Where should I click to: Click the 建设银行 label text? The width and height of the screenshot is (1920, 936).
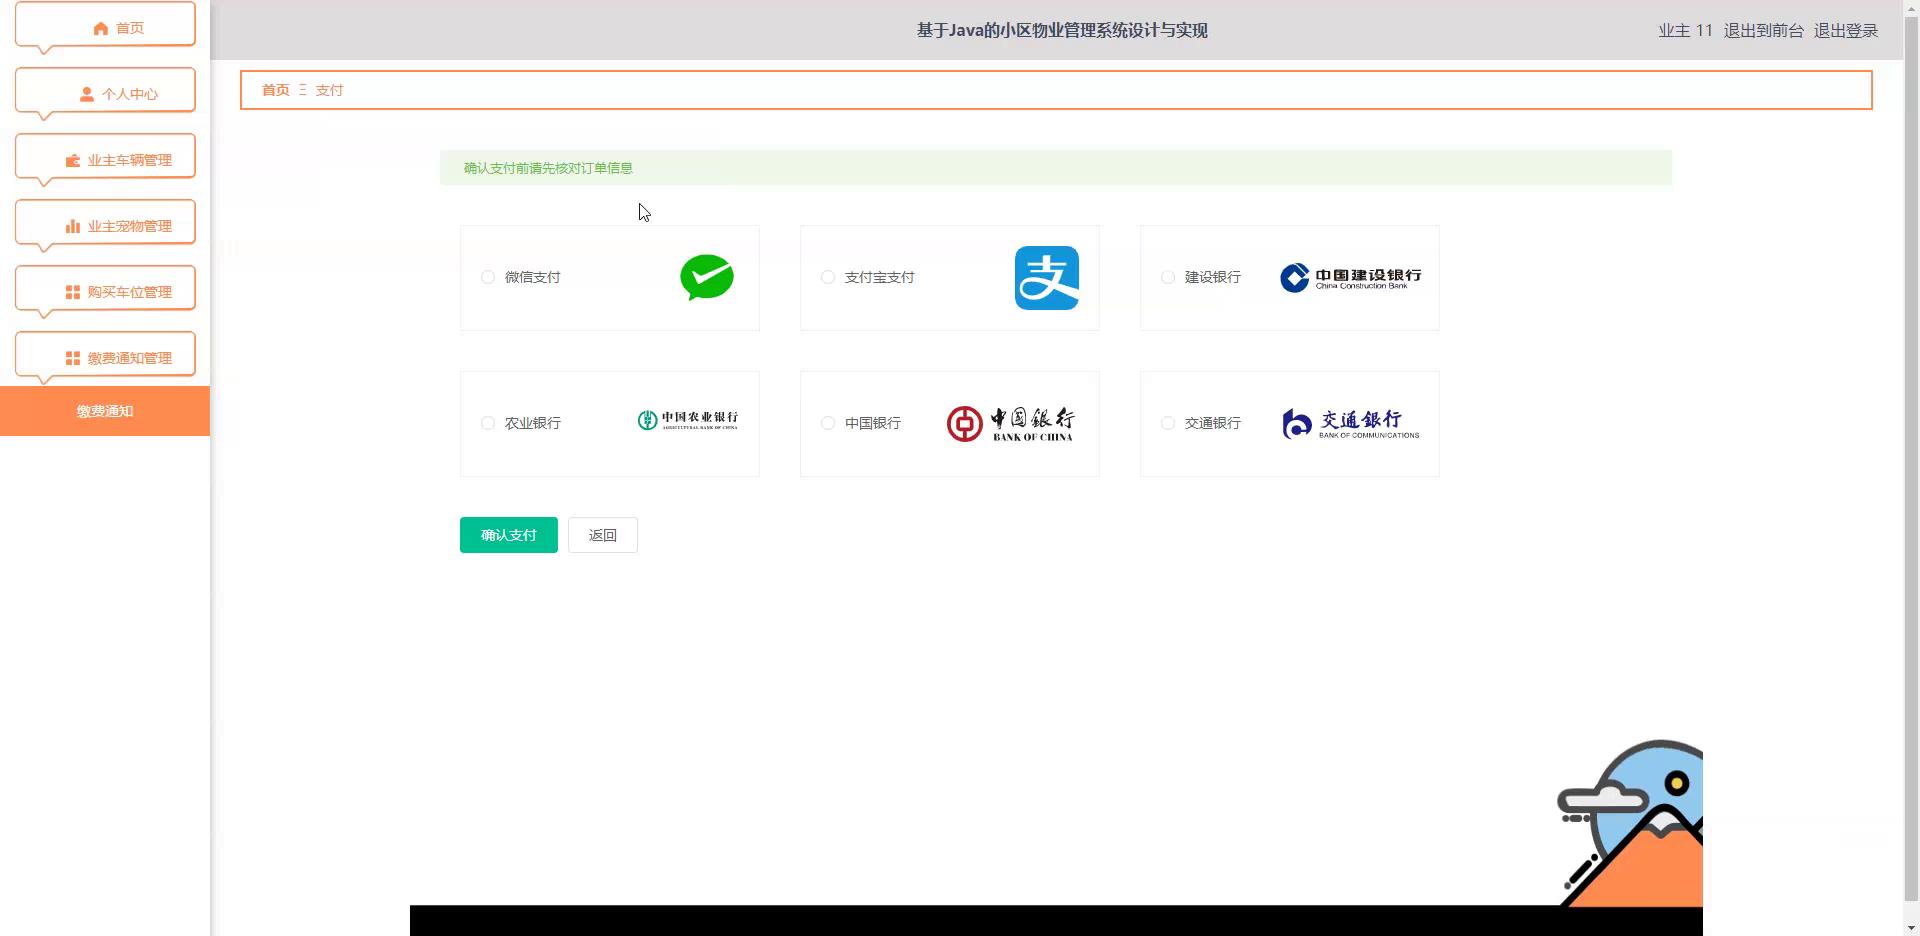[1213, 277]
